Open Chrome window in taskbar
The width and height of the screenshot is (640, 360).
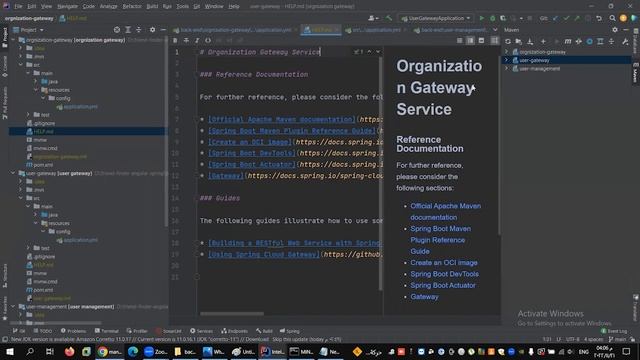click(x=109, y=351)
